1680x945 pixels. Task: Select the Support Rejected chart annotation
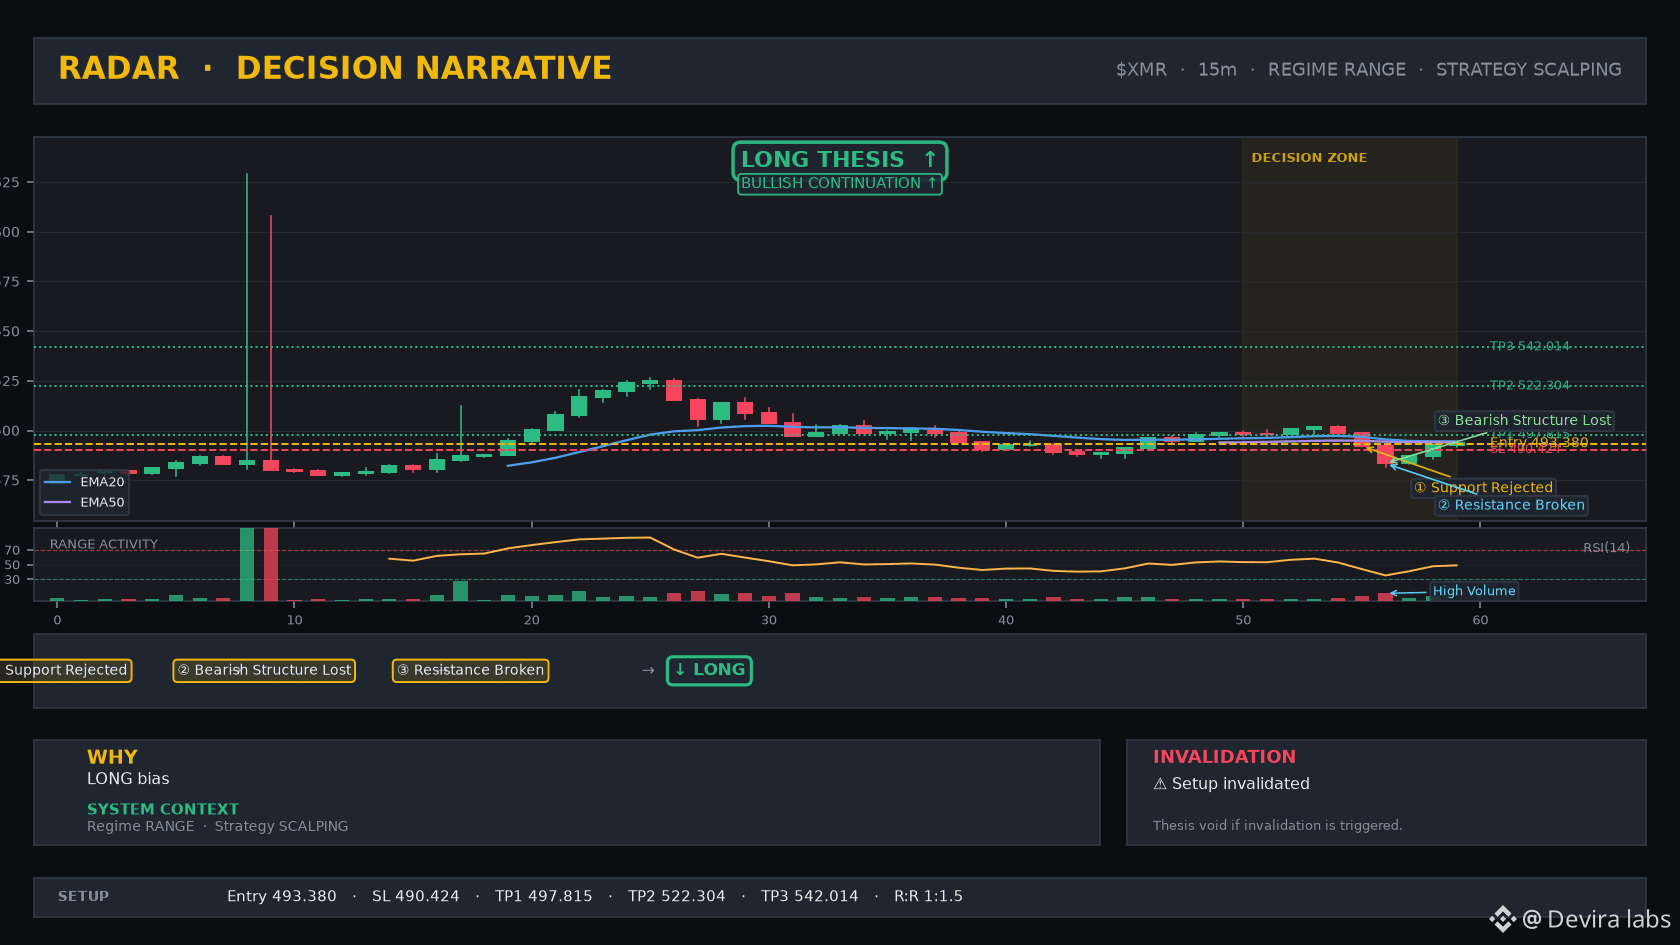pos(1483,487)
